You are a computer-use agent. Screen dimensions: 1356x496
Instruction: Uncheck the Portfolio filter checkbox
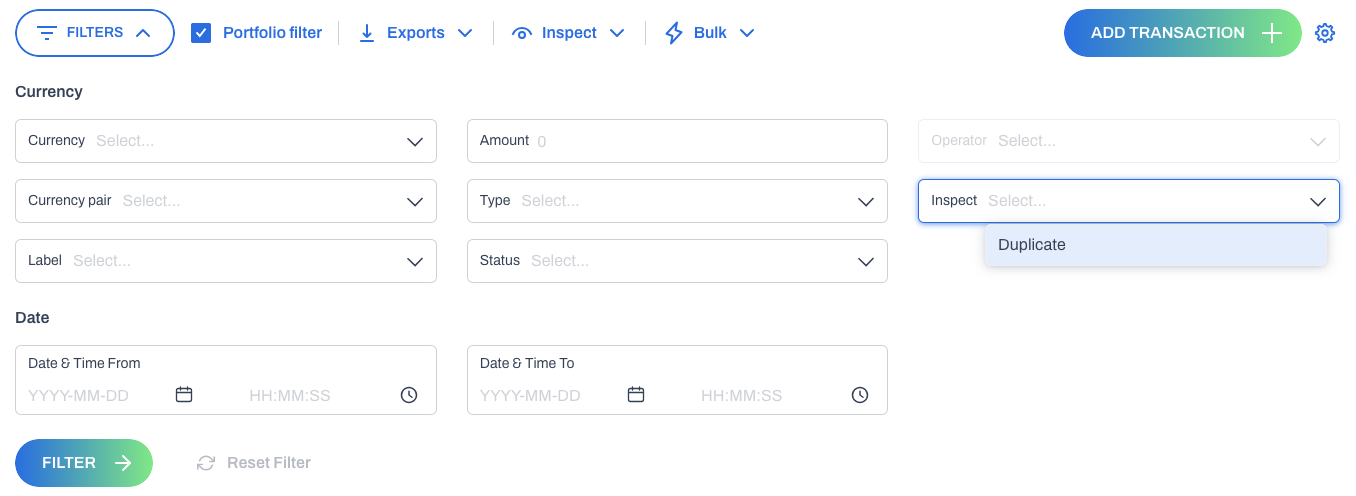pos(201,33)
